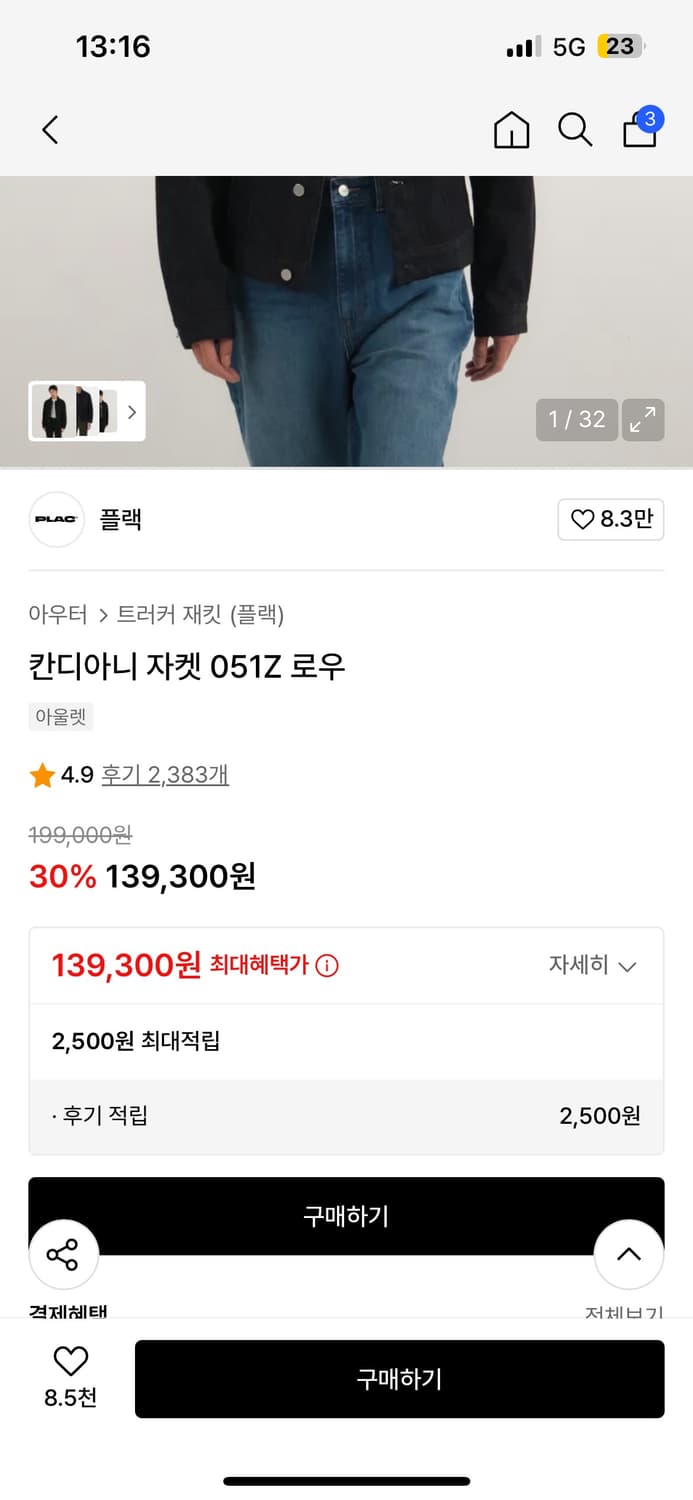Toggle brand like heart 8.3만
The image size is (693, 1500).
[x=610, y=519]
